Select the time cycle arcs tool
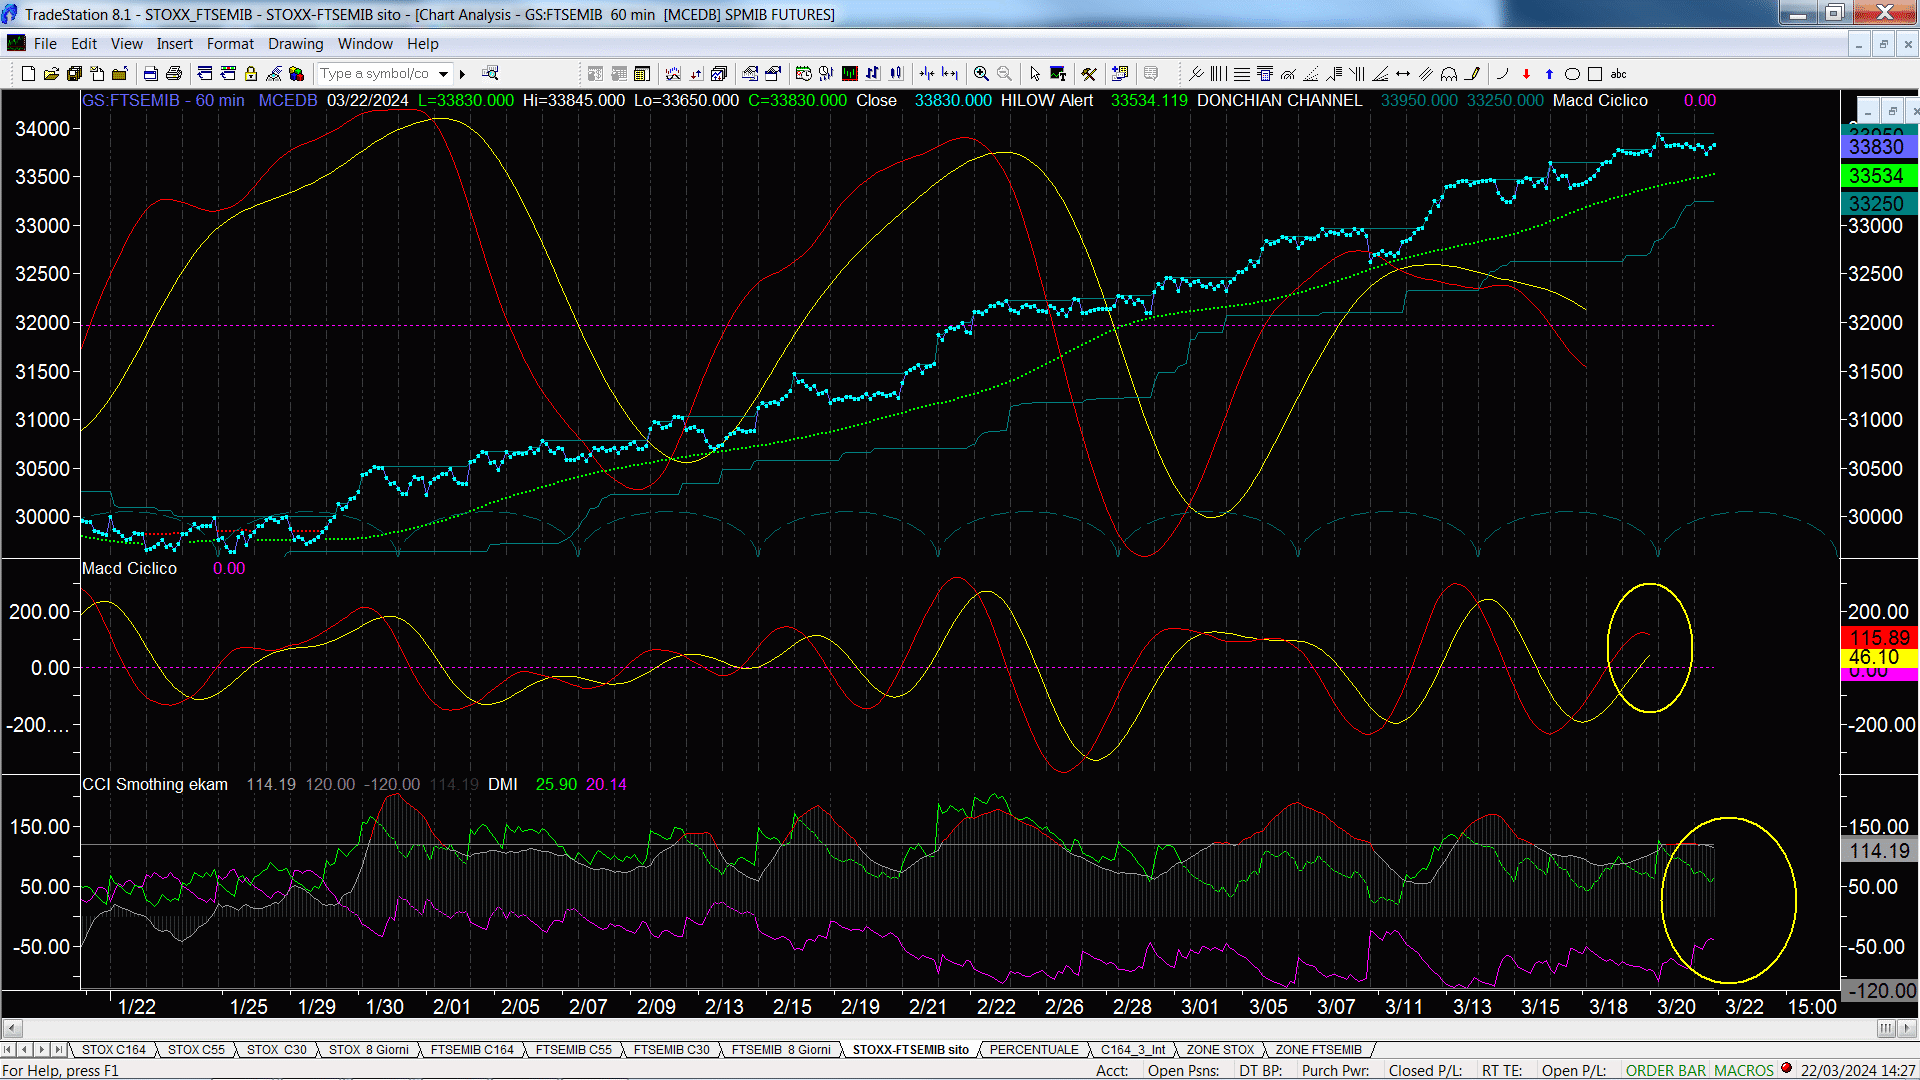Viewport: 1920px width, 1080px height. (x=1449, y=73)
